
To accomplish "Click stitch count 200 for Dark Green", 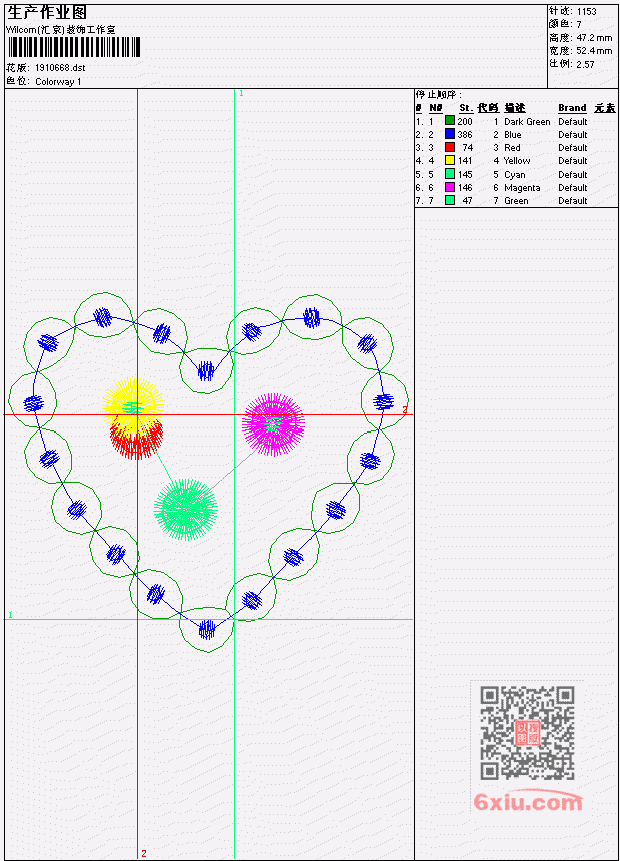I will (x=465, y=122).
